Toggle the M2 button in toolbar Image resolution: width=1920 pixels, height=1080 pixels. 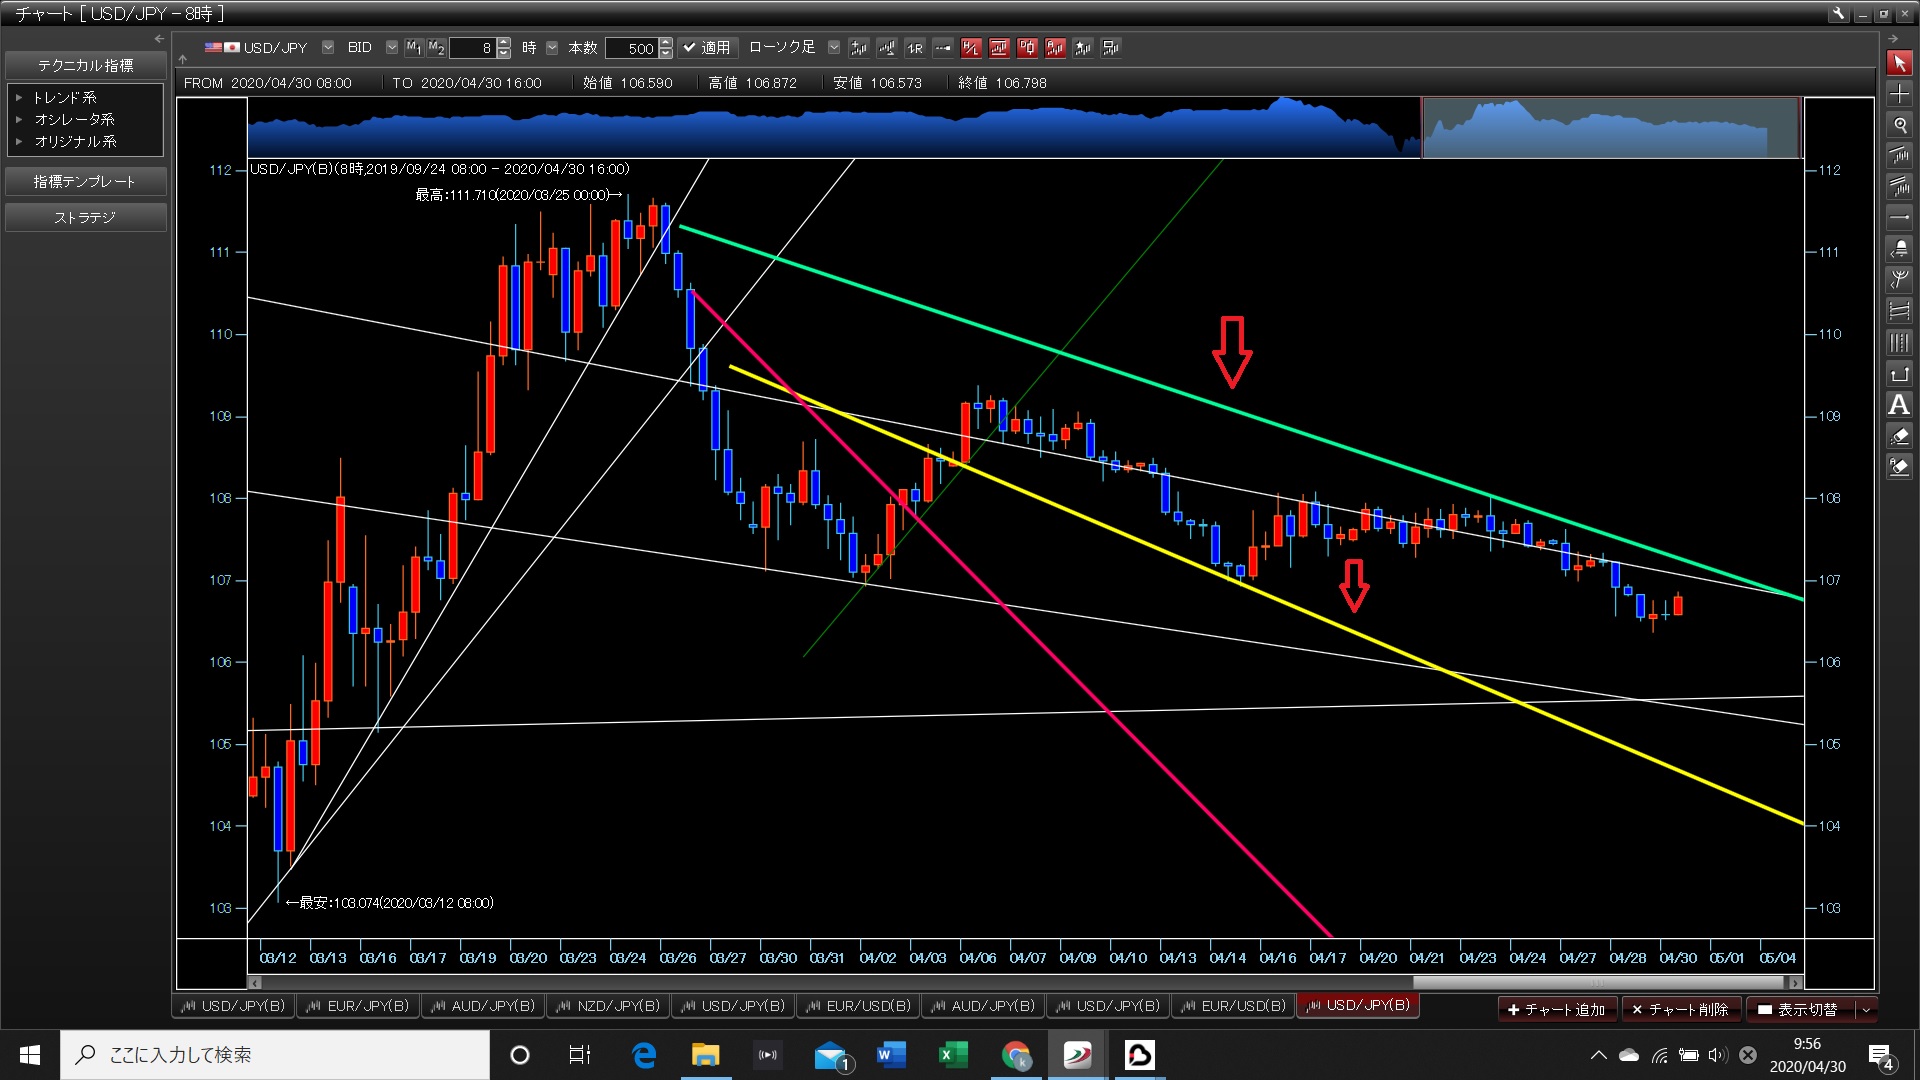click(436, 47)
